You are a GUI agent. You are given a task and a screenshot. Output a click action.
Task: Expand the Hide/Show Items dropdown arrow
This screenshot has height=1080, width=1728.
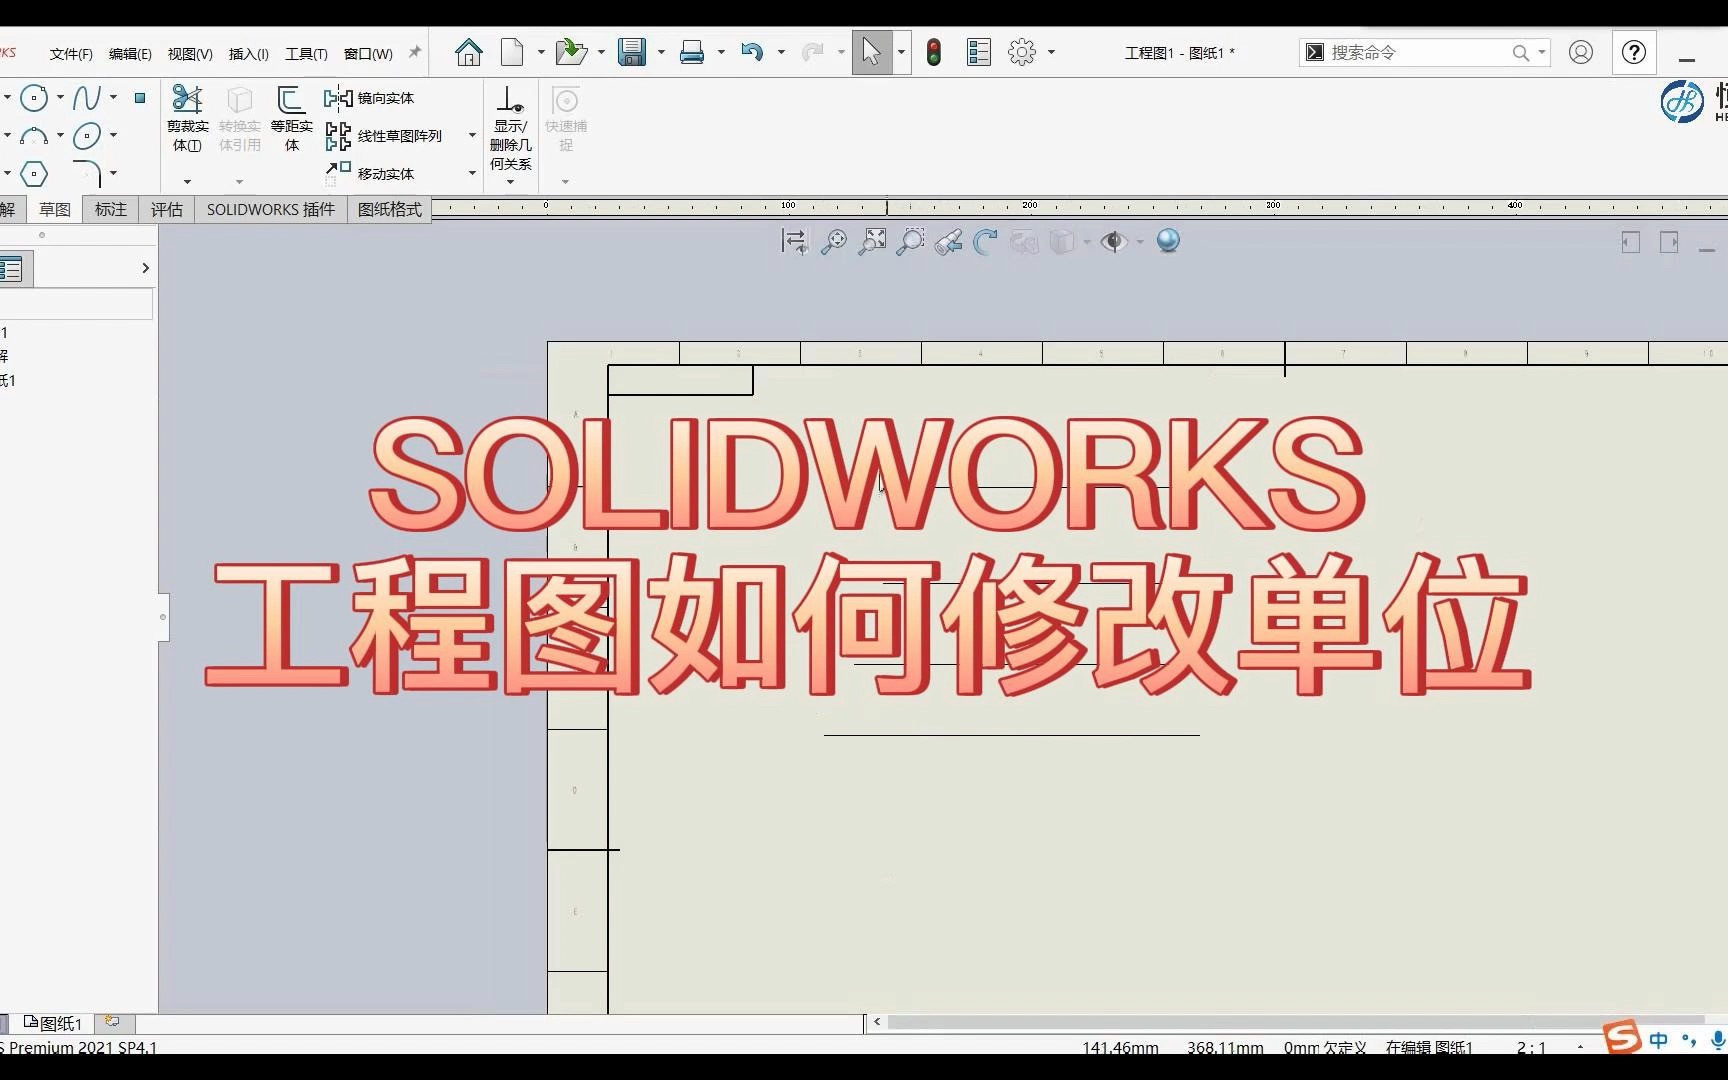coord(1140,242)
